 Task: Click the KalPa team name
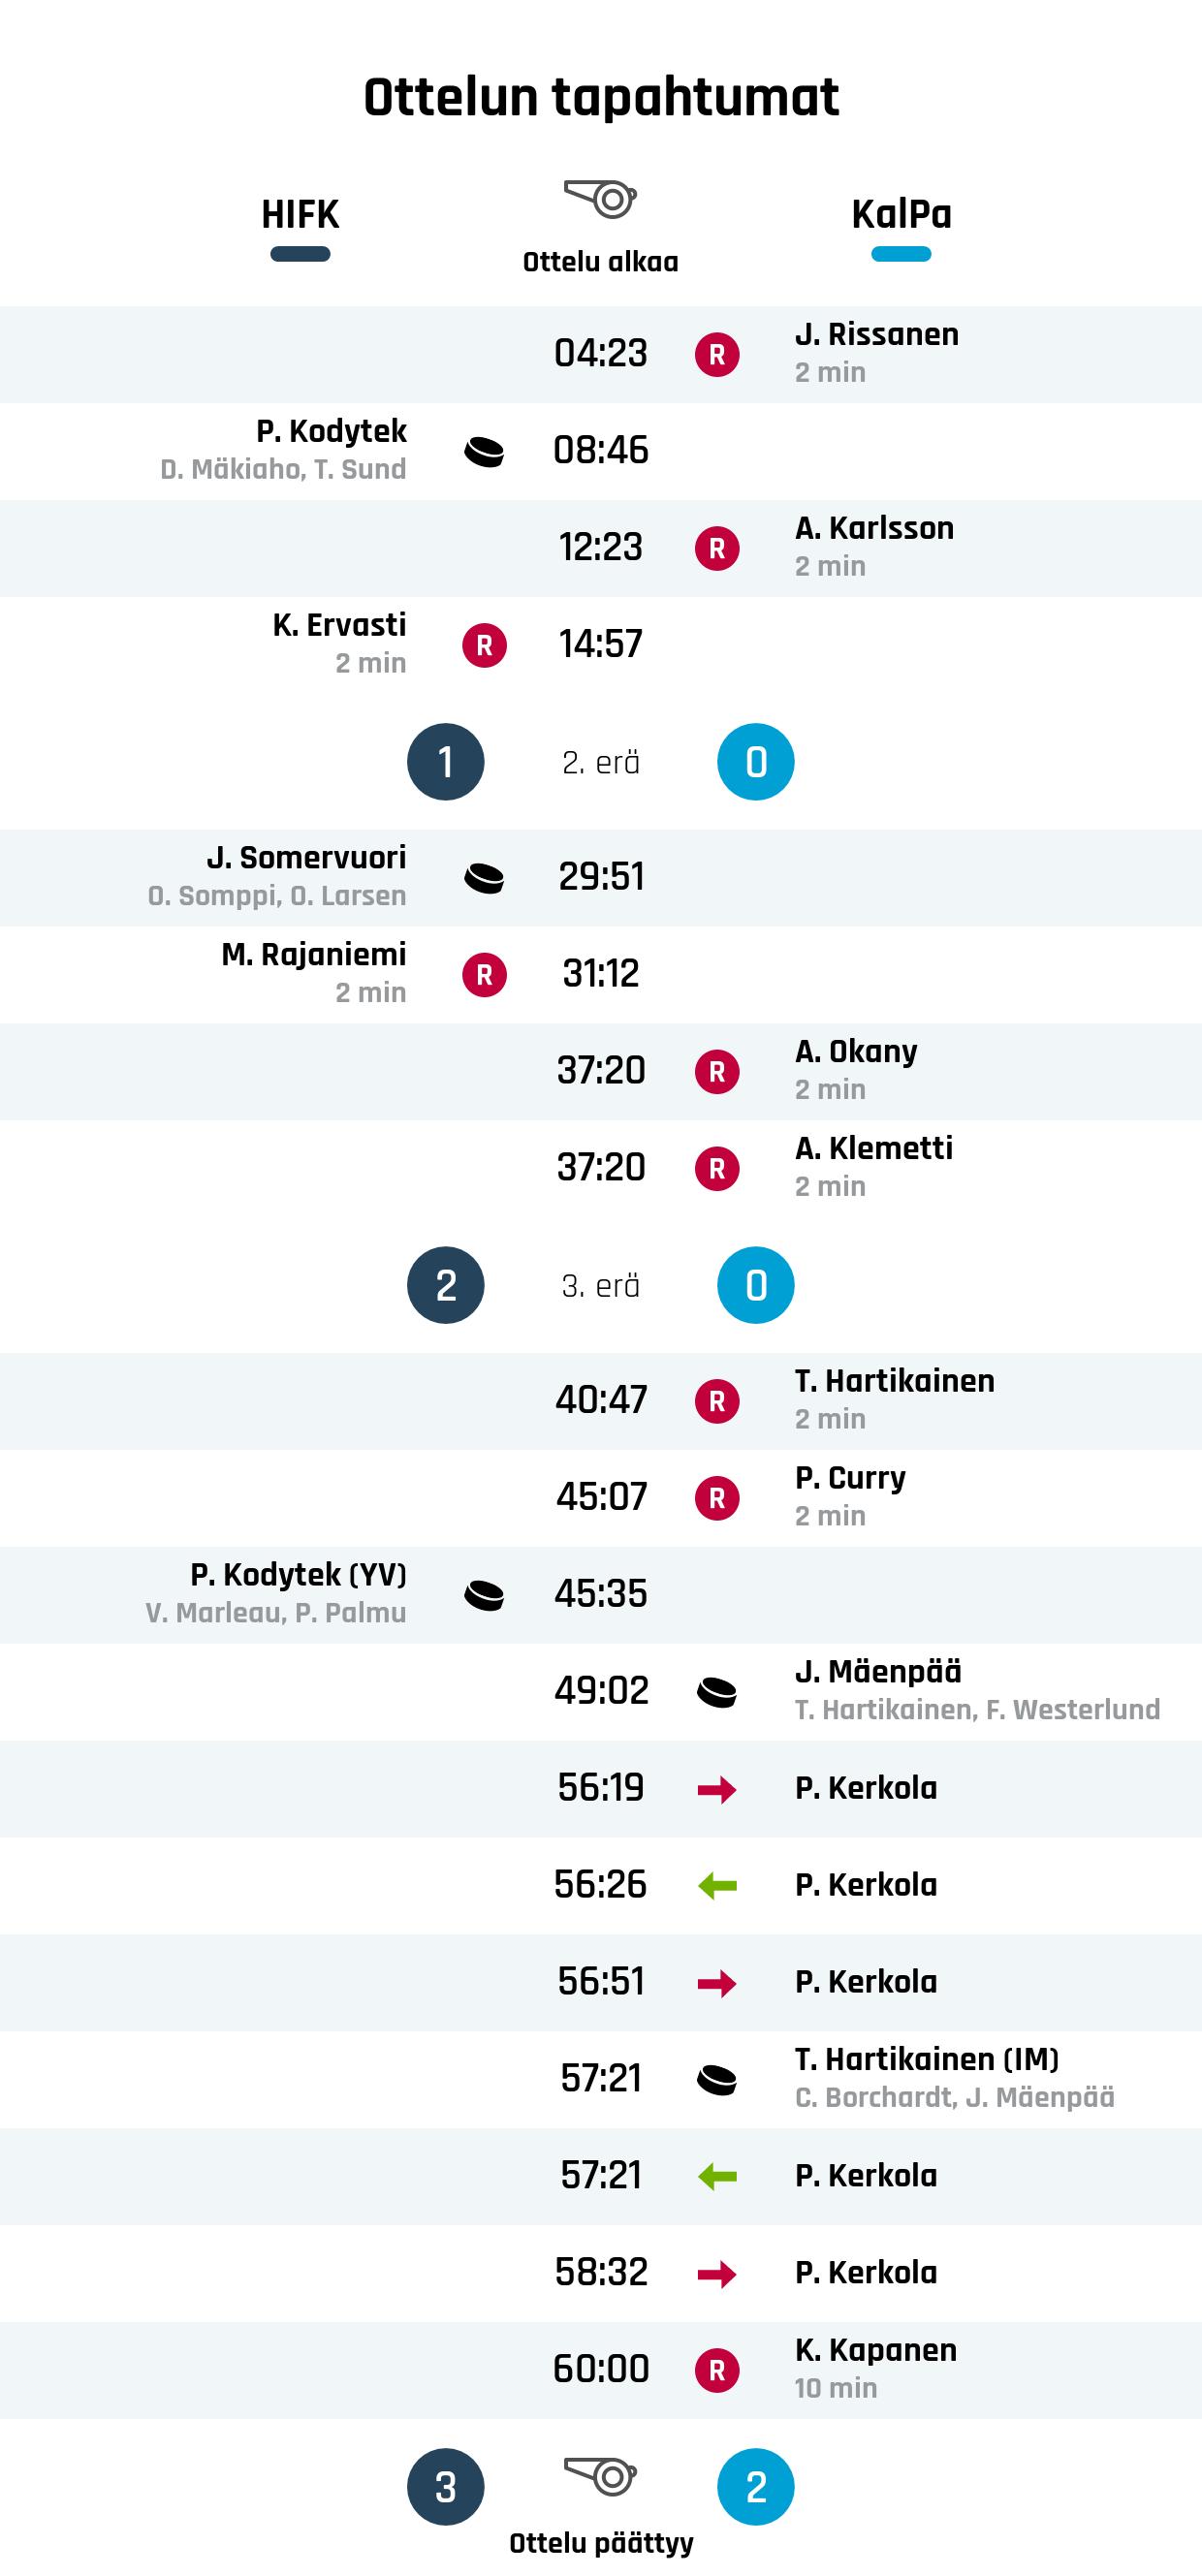901,214
